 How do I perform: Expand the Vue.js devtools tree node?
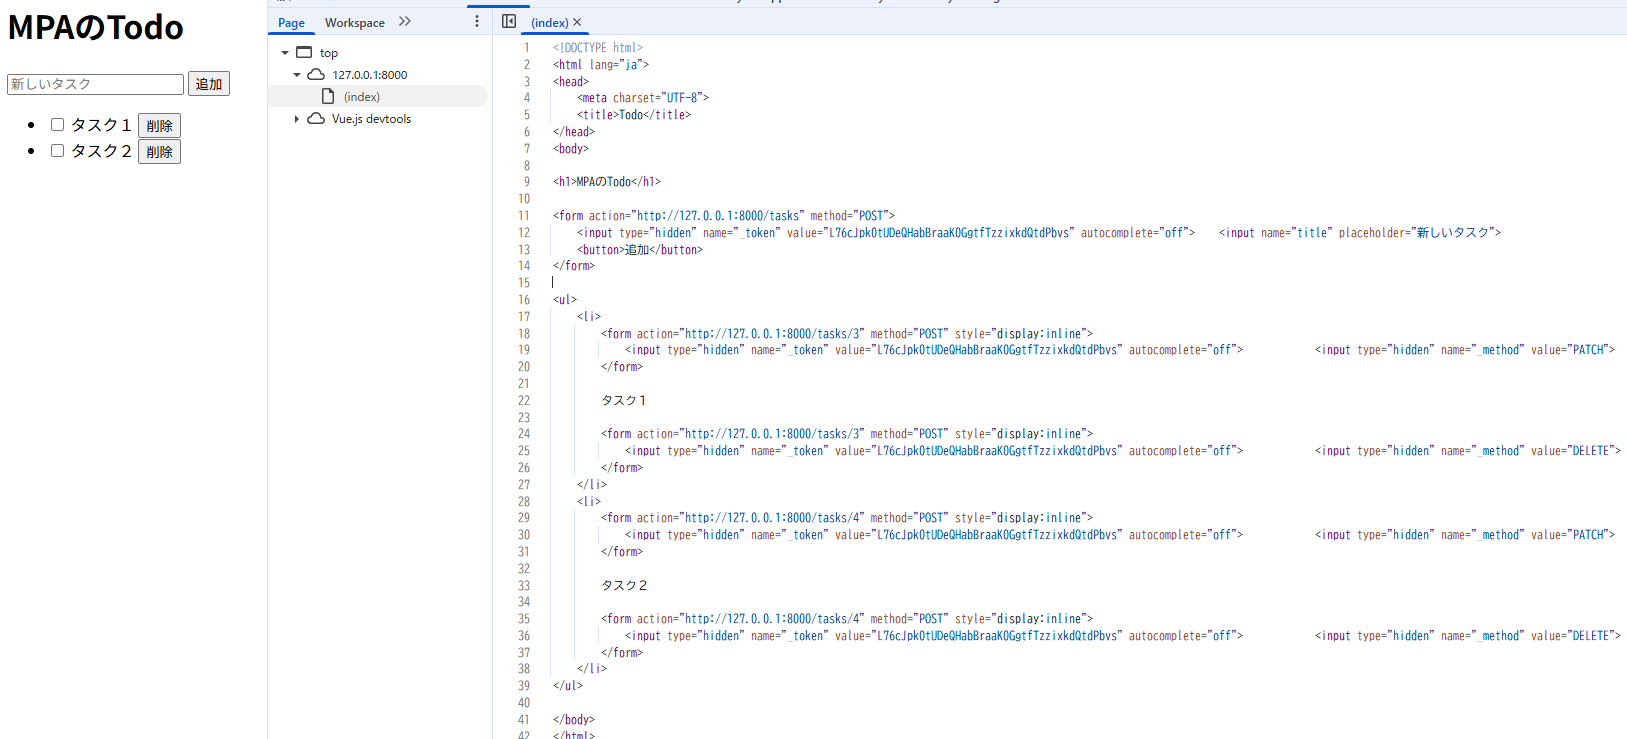click(x=297, y=119)
